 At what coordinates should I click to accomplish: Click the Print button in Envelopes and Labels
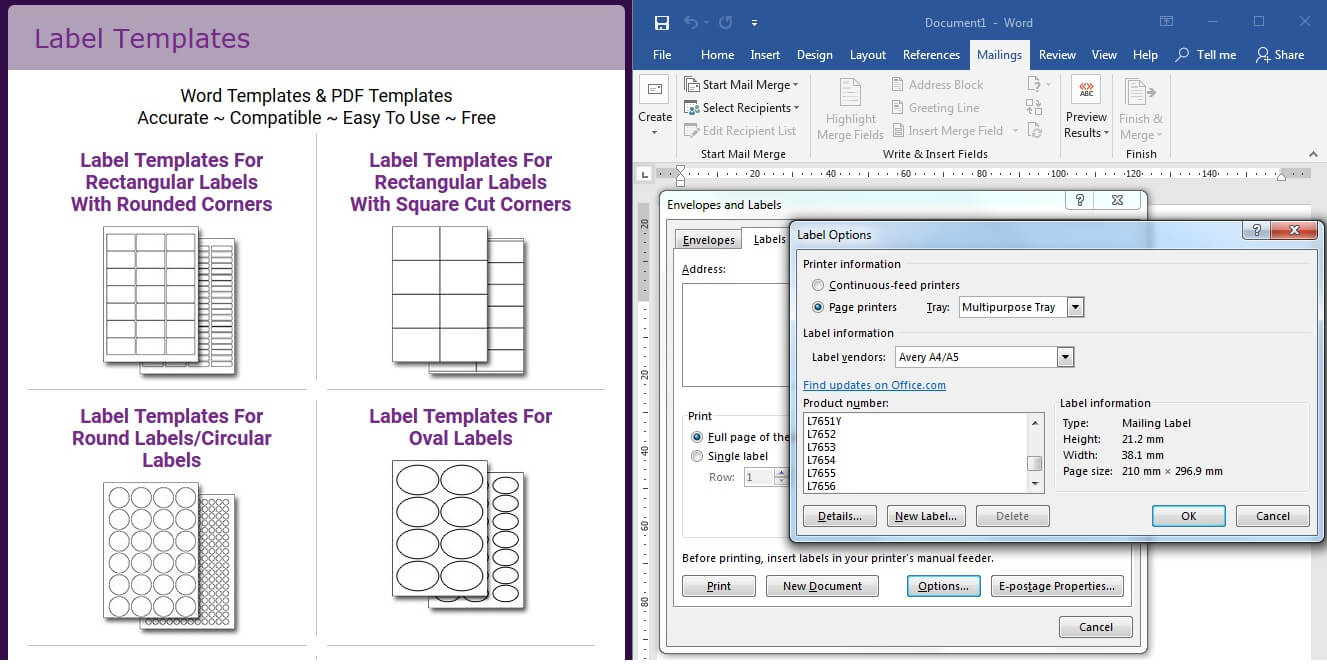pyautogui.click(x=719, y=586)
